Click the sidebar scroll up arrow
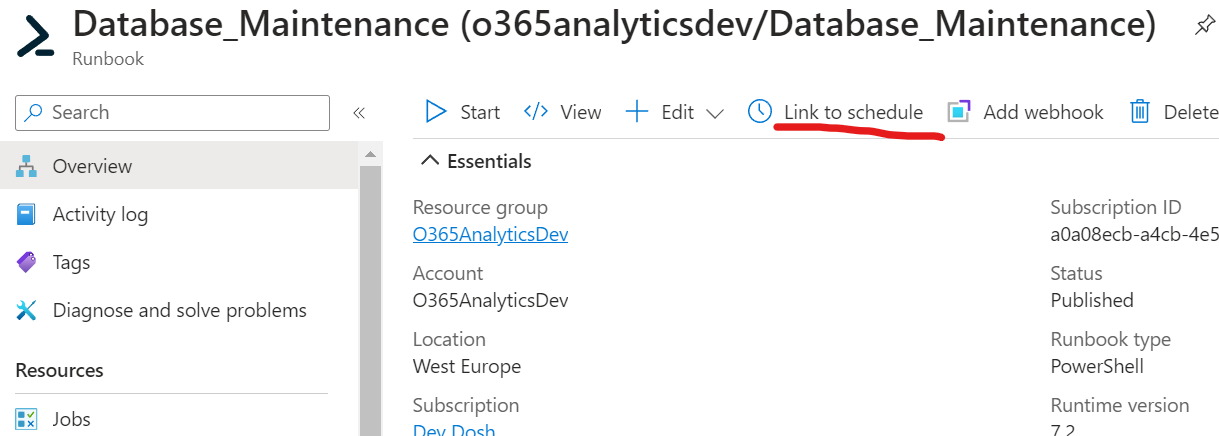This screenshot has width=1219, height=436. pos(369,154)
